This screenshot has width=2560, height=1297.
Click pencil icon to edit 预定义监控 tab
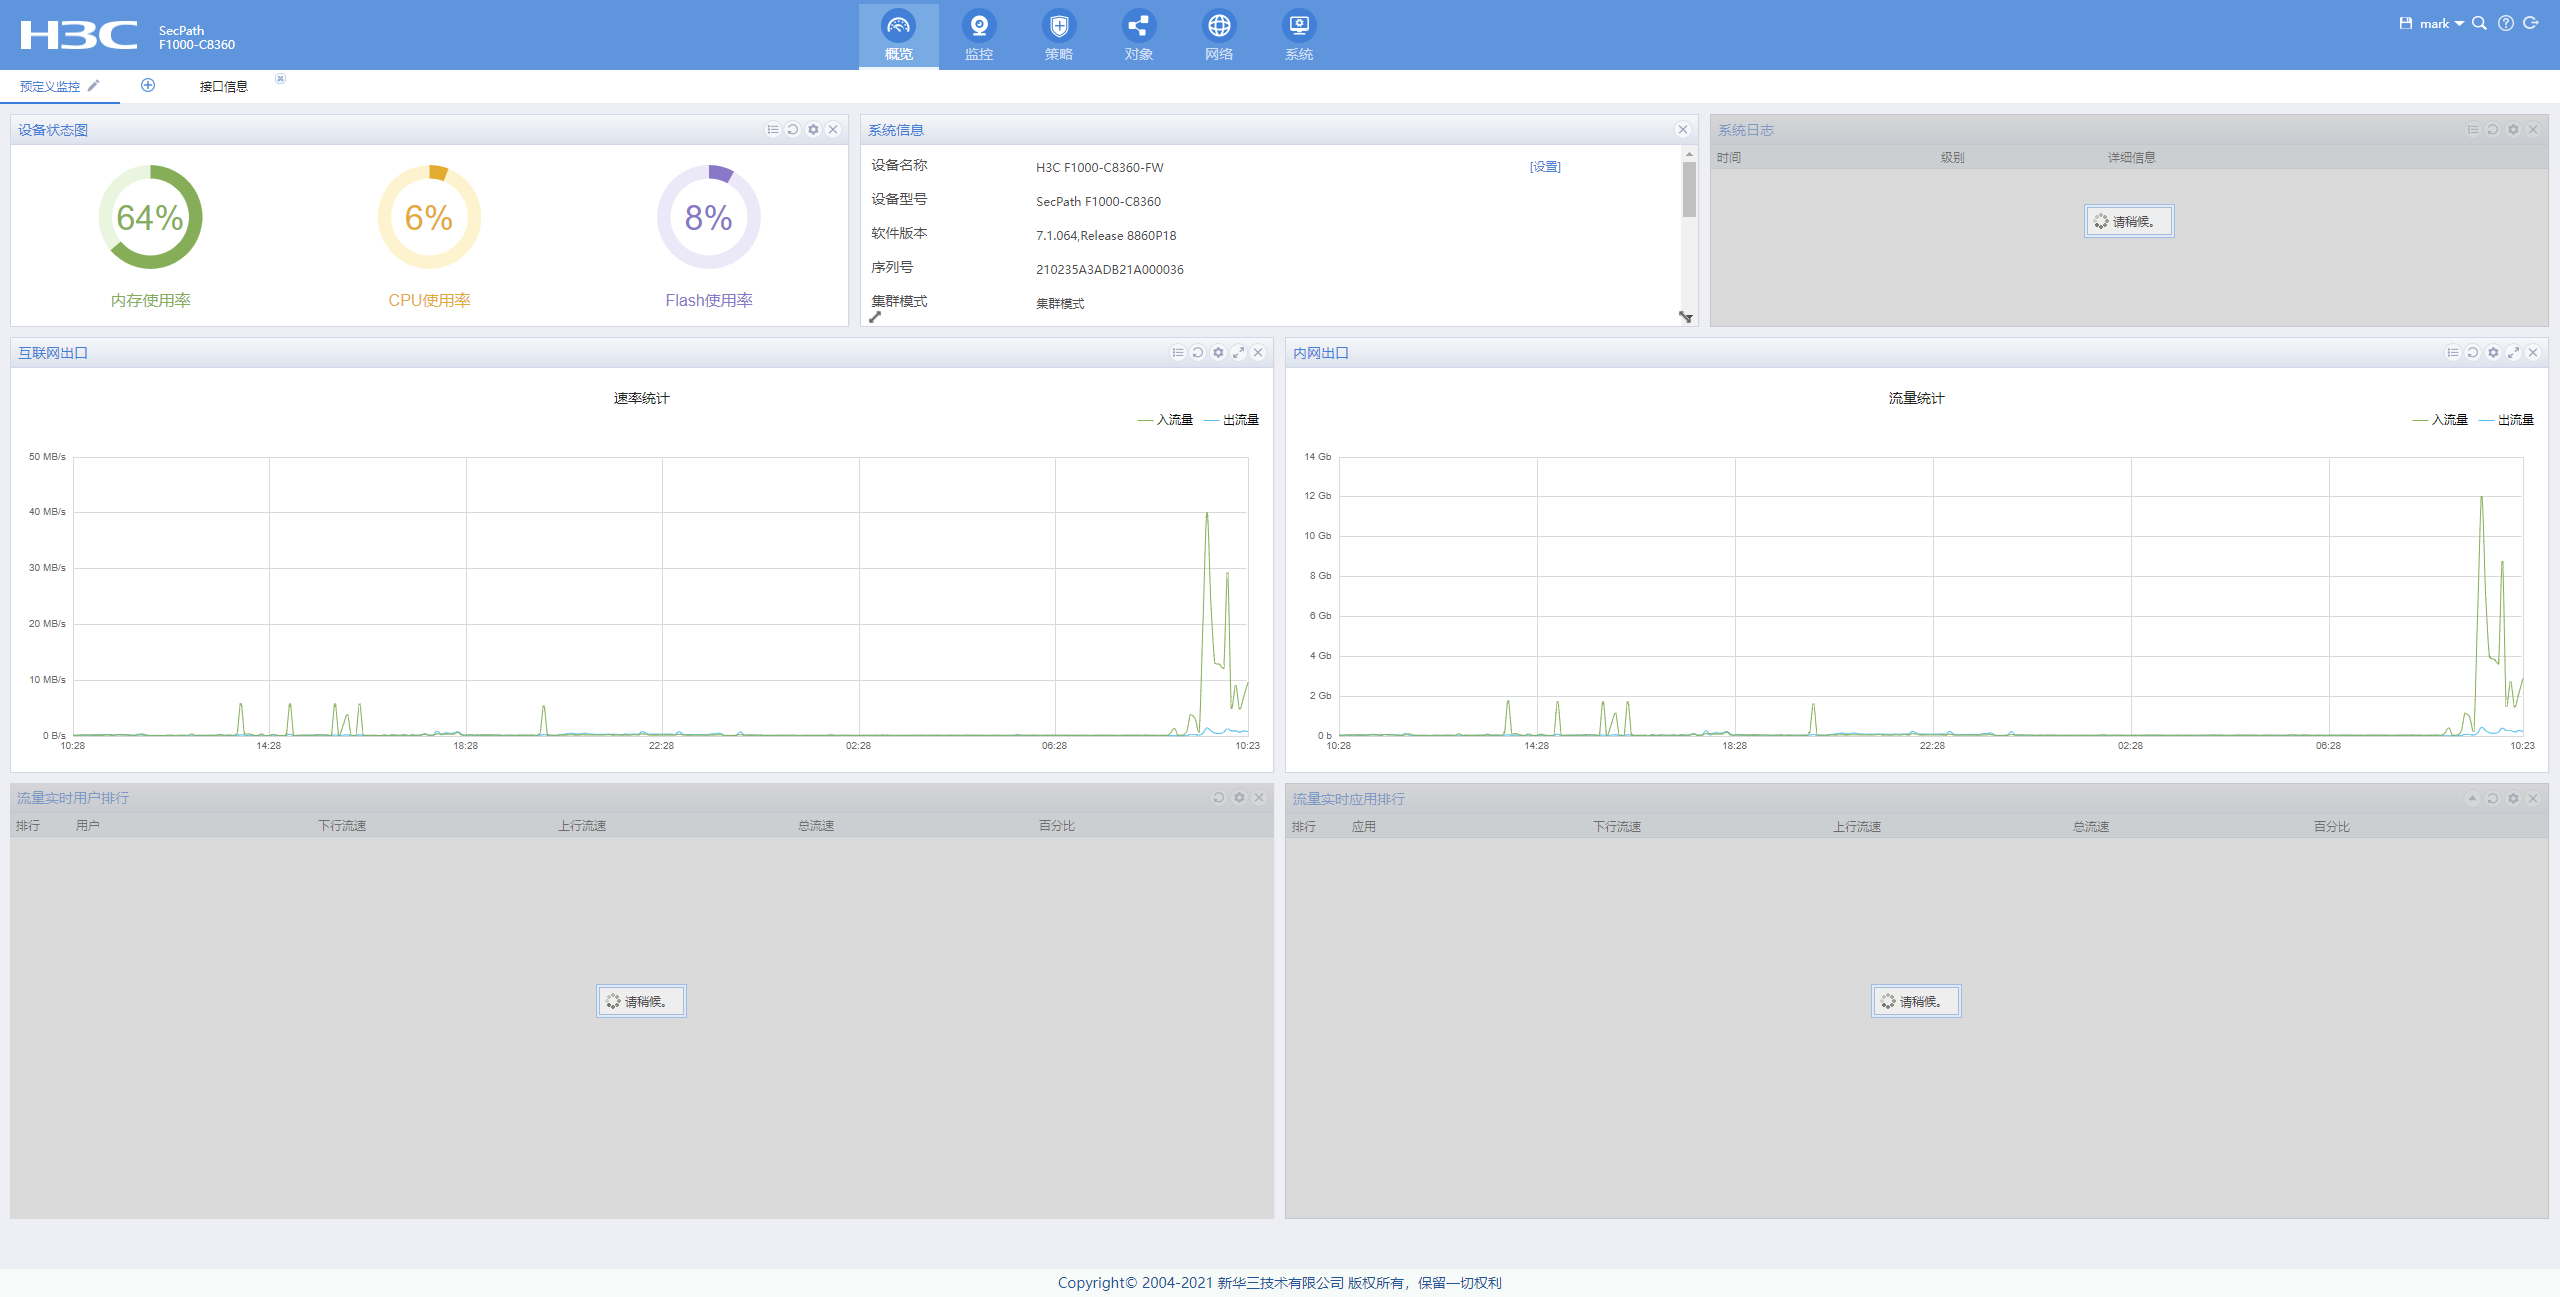94,86
